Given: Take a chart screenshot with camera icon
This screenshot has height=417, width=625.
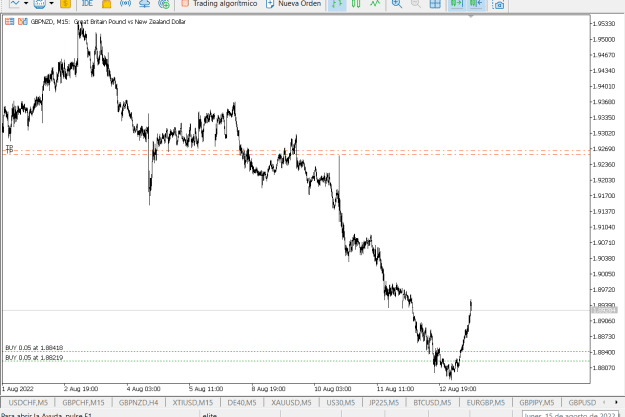Looking at the screenshot, I should (x=498, y=5).
